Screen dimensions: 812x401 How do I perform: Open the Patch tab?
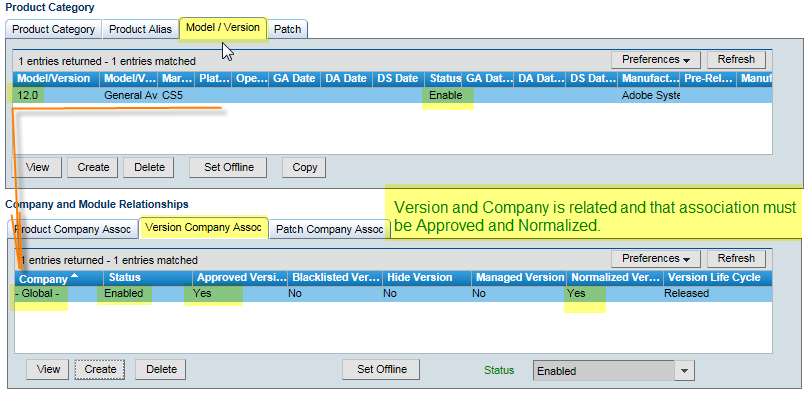(287, 29)
